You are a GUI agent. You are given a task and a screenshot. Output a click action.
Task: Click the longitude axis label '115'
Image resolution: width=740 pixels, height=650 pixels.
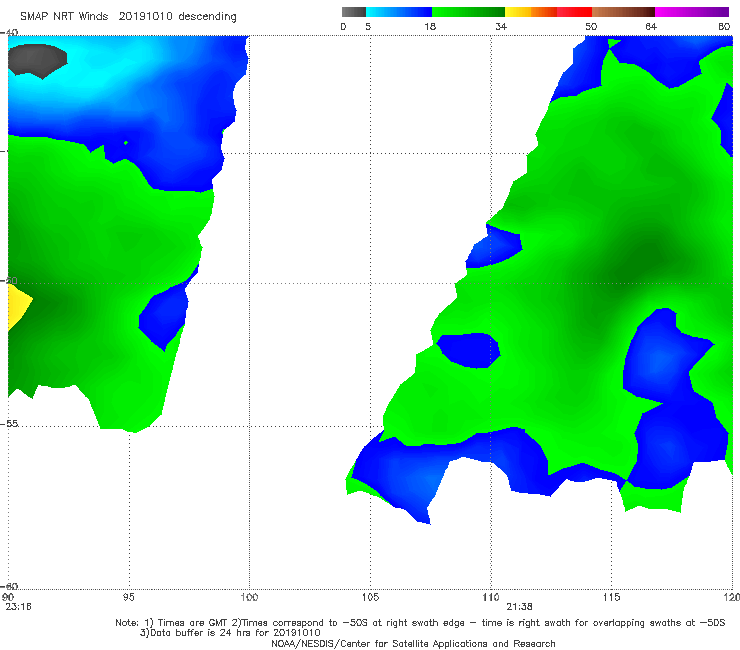coord(612,598)
